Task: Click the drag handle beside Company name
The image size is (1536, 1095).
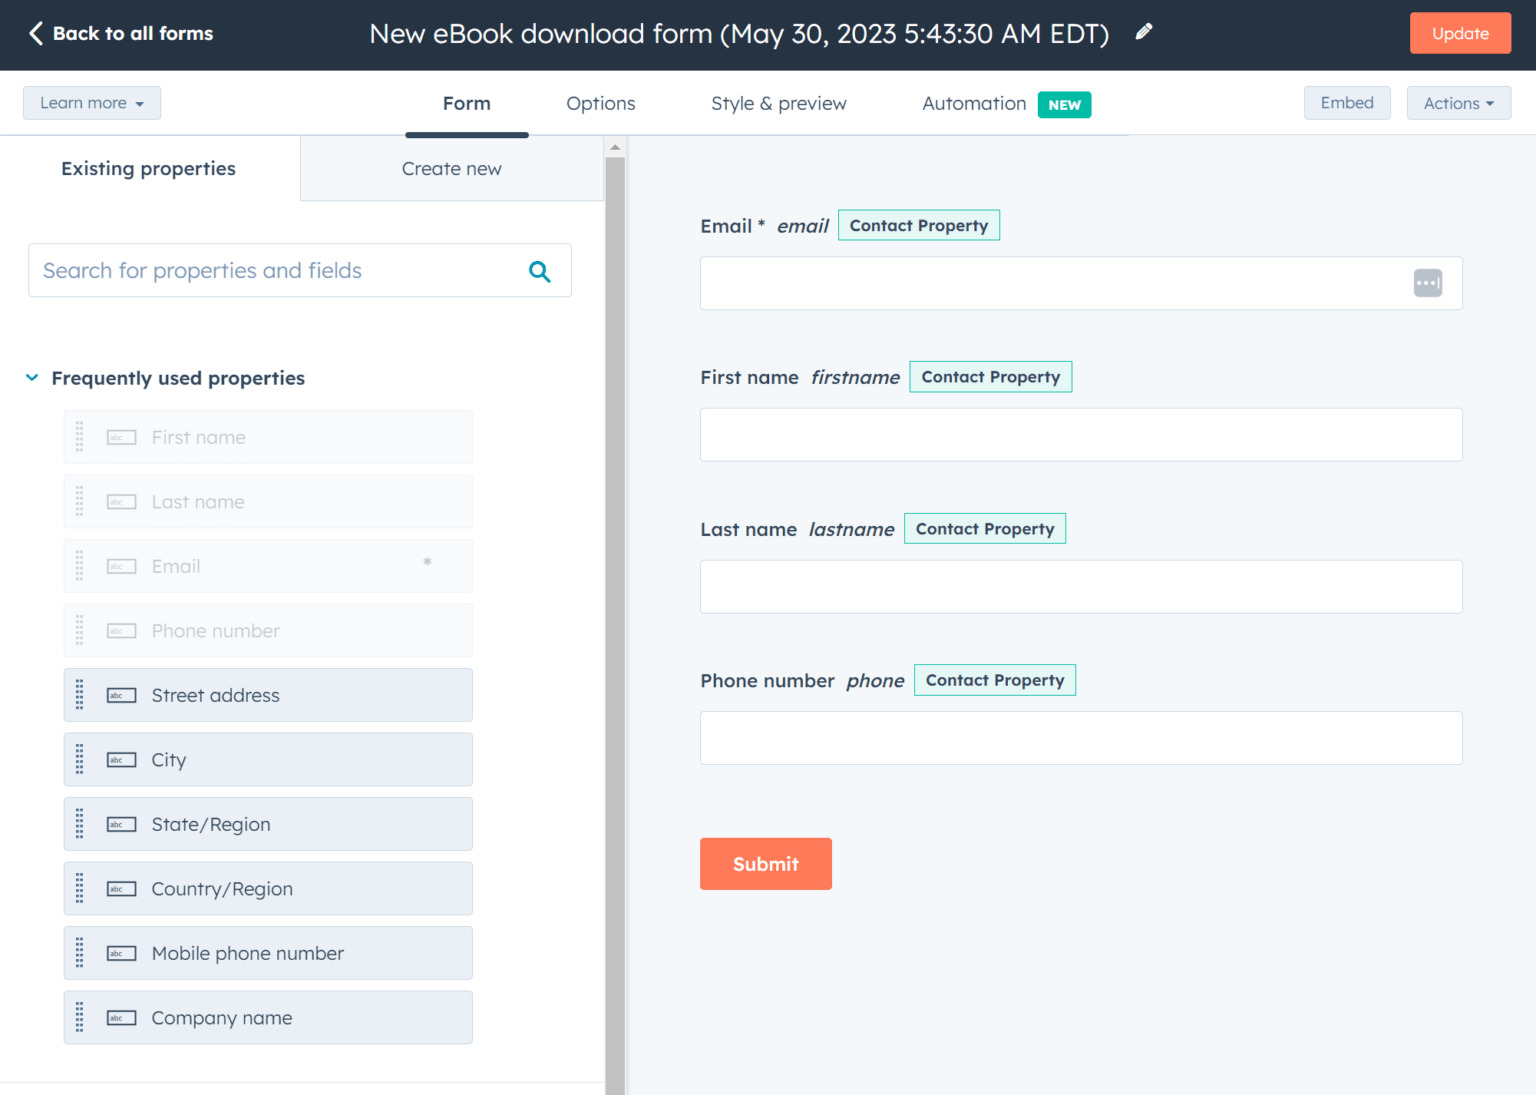Action: [79, 1017]
